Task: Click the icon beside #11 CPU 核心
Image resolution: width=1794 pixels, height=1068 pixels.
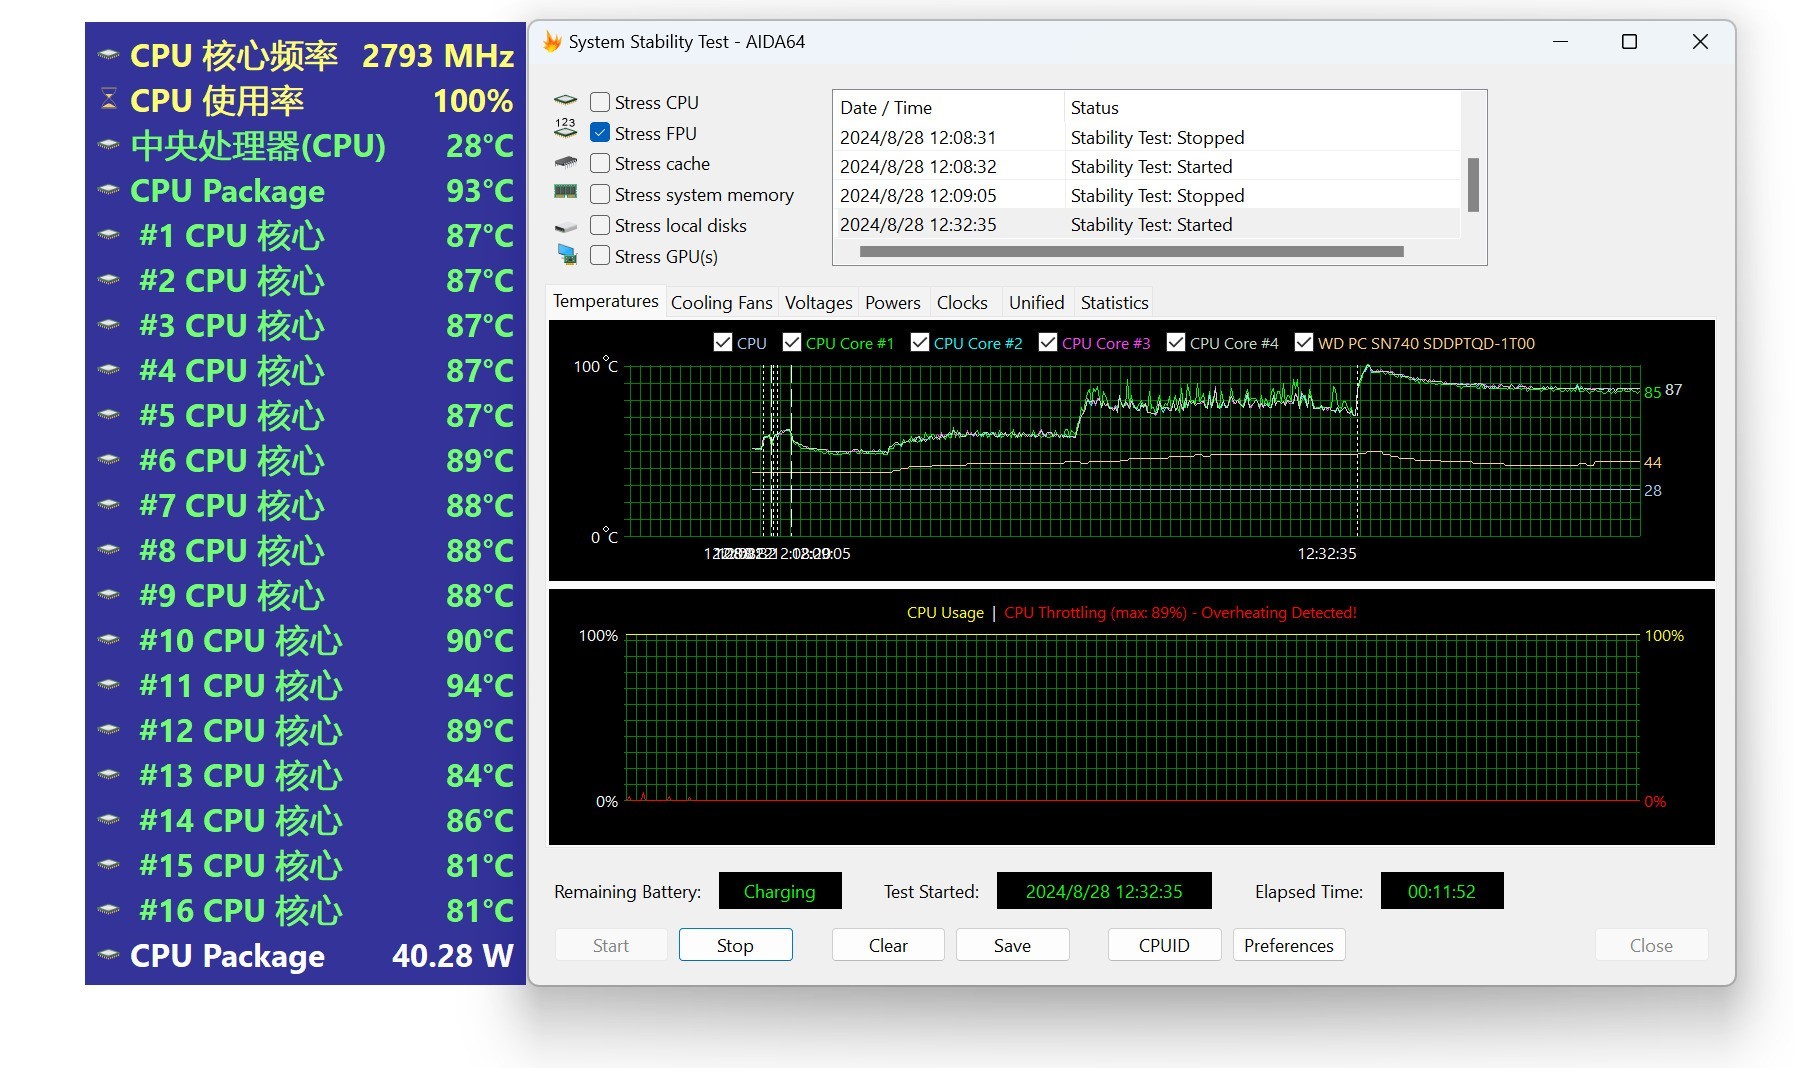Action: click(x=109, y=685)
